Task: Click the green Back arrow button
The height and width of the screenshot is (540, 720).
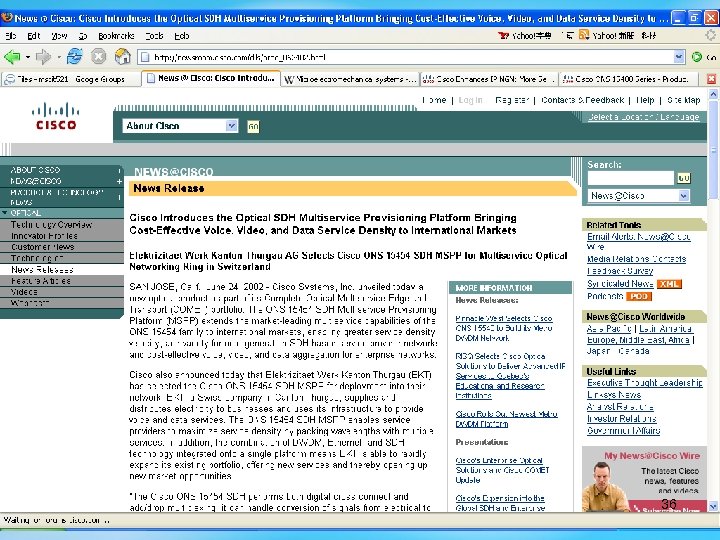Action: pyautogui.click(x=12, y=57)
